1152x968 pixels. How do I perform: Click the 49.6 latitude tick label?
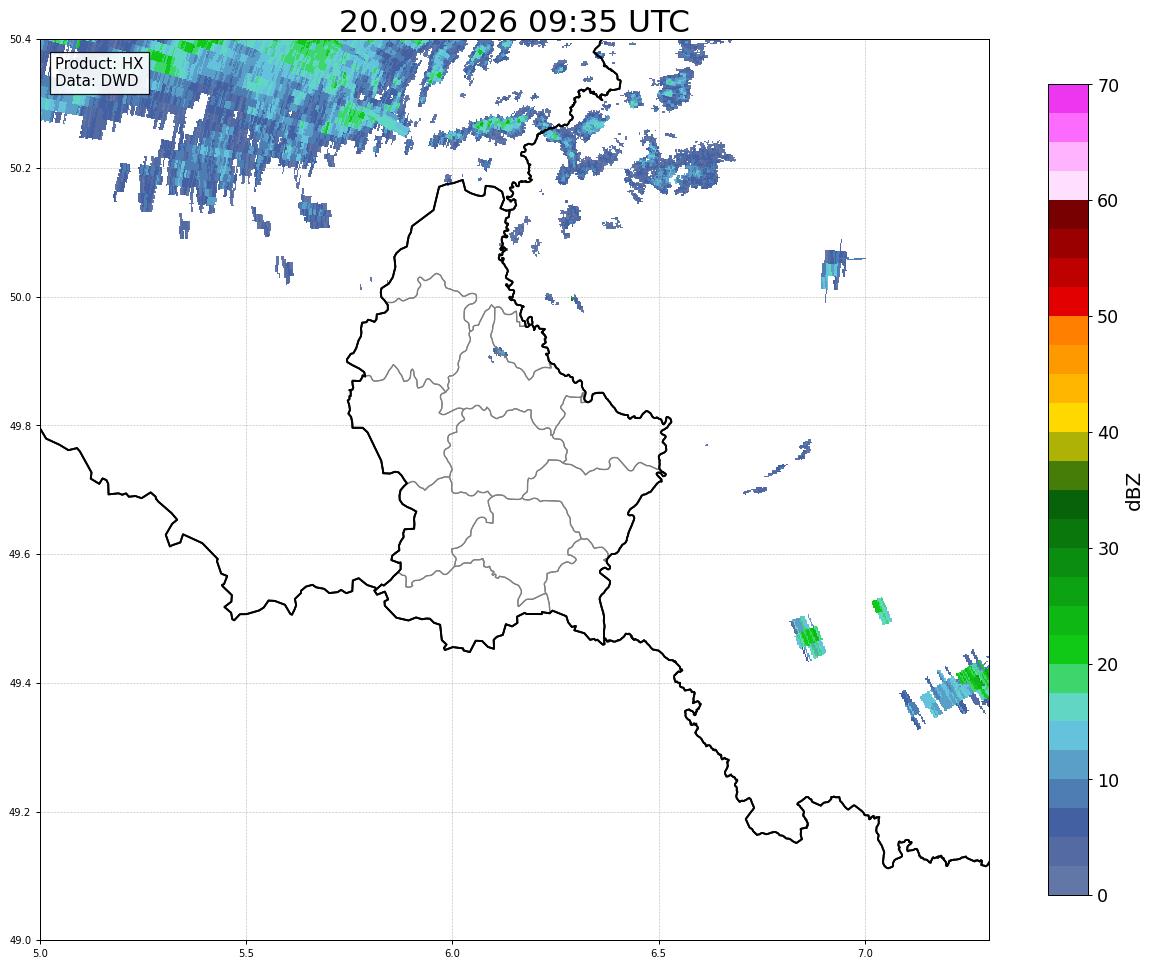[20, 555]
